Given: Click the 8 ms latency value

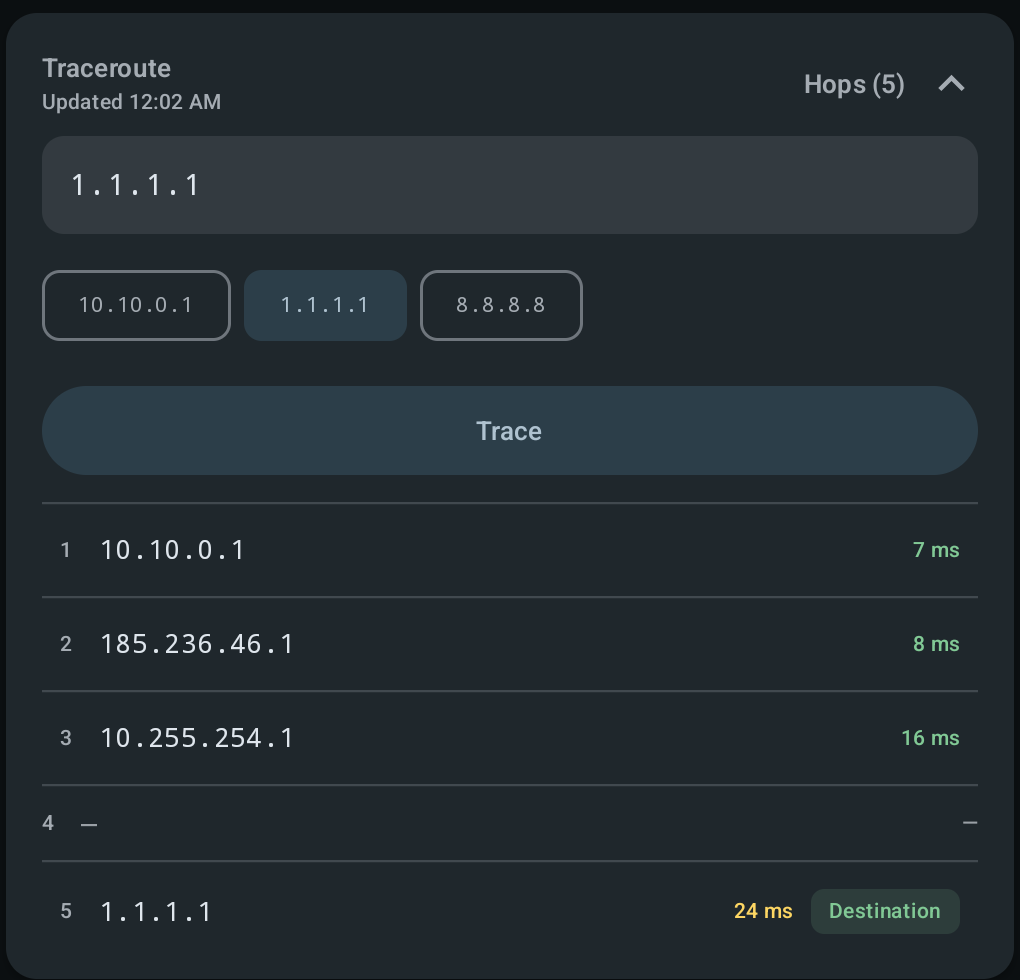Looking at the screenshot, I should (936, 644).
